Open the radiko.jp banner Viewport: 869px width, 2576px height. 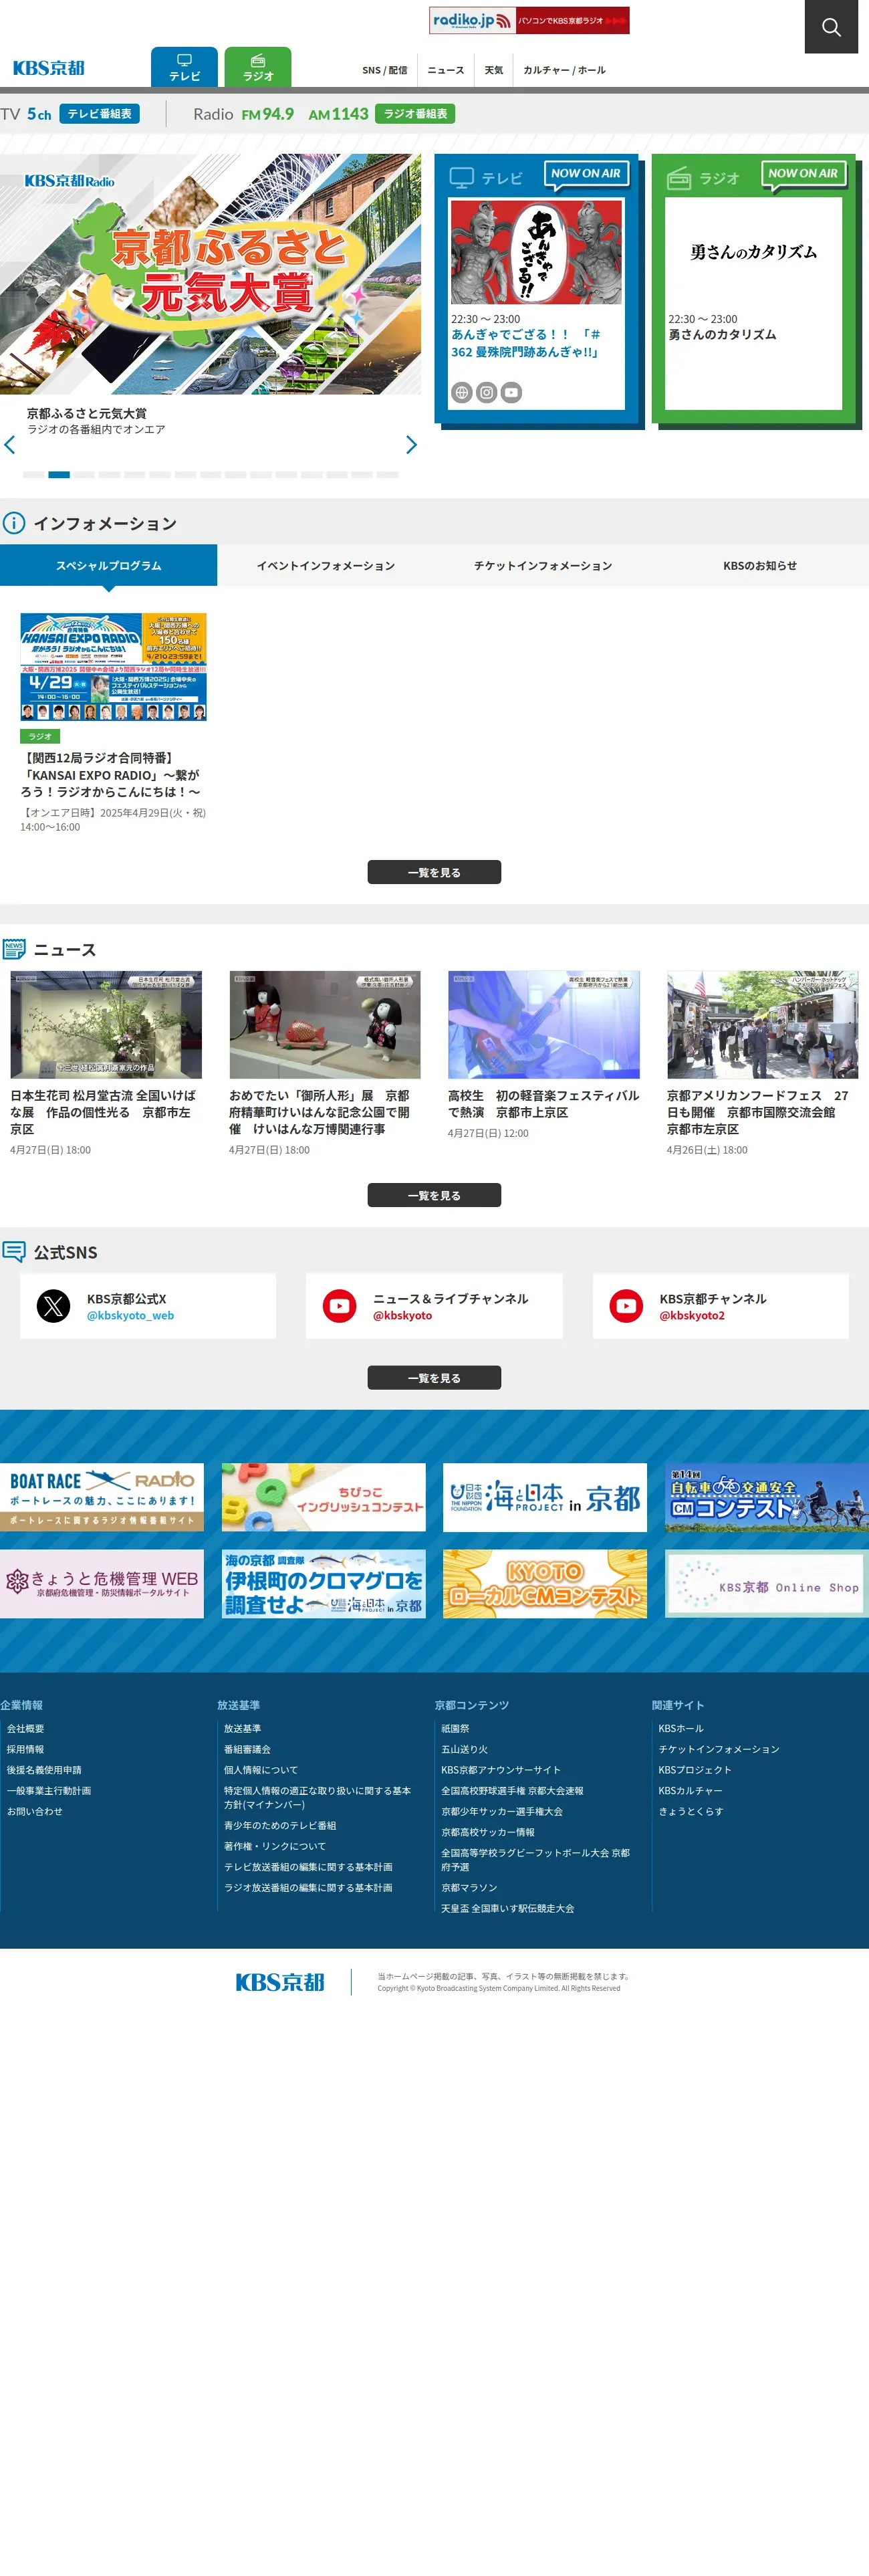click(x=529, y=20)
